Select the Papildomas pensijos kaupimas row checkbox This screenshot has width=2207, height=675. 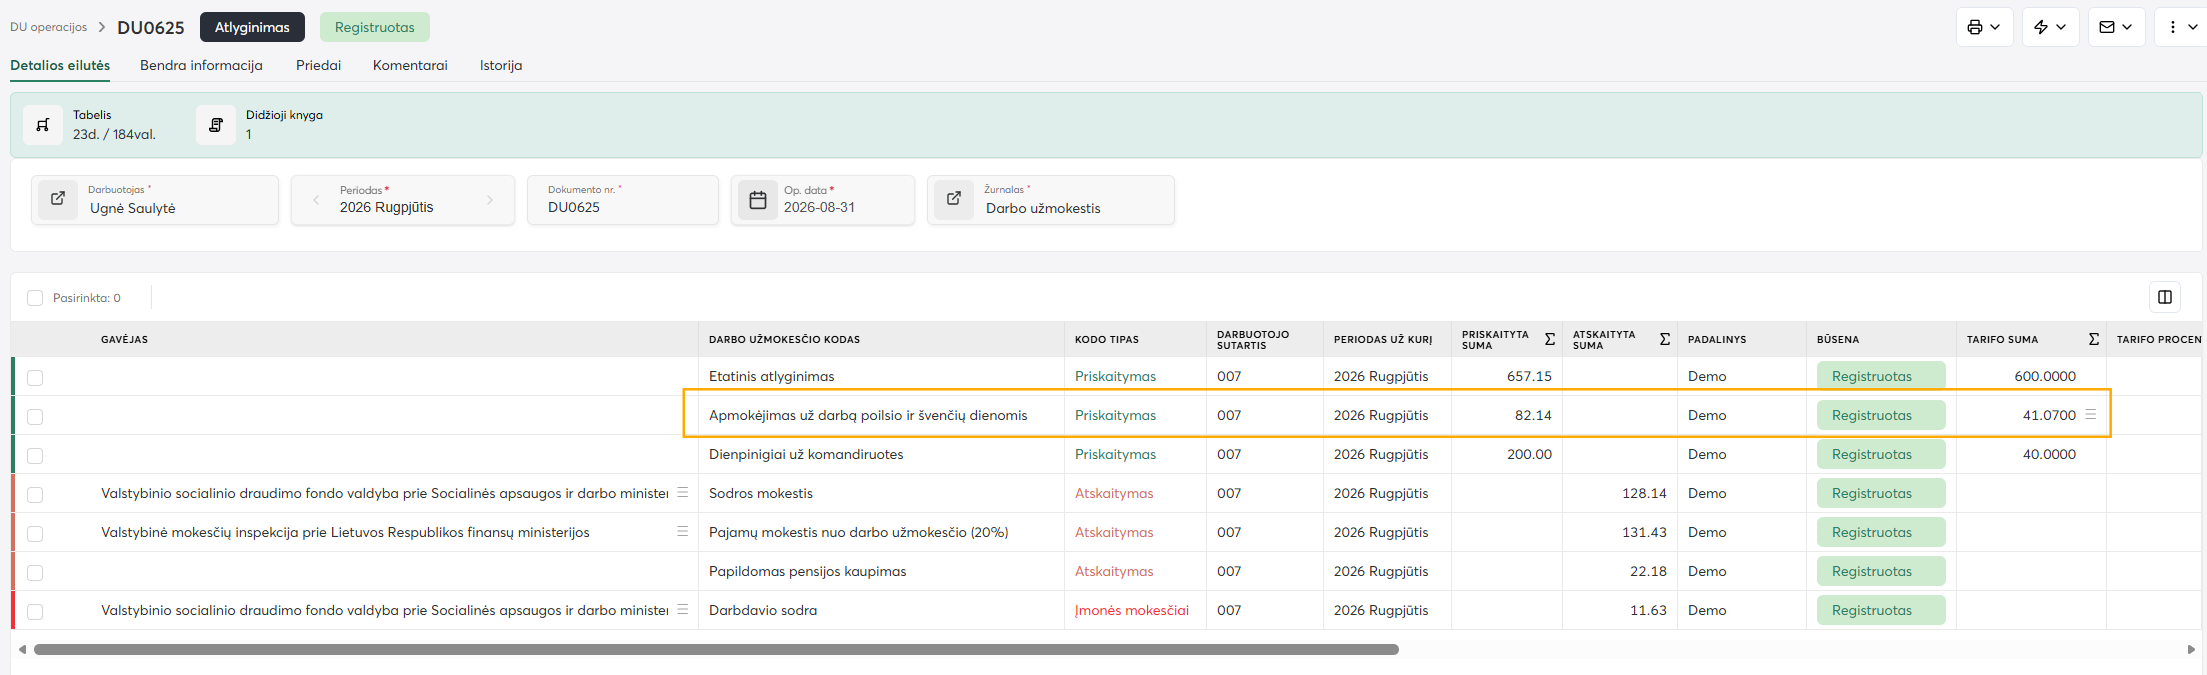tap(35, 572)
